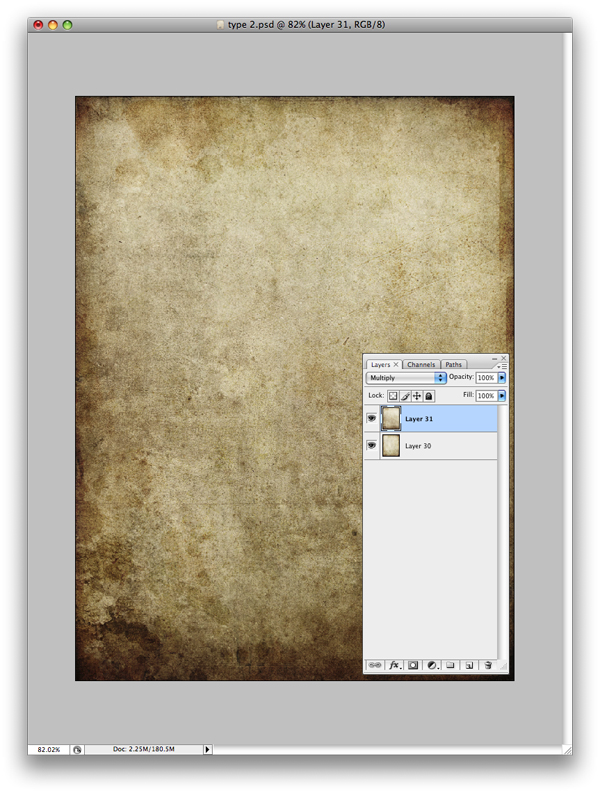Switch to the Channels tab
This screenshot has height=793, width=600.
click(421, 365)
